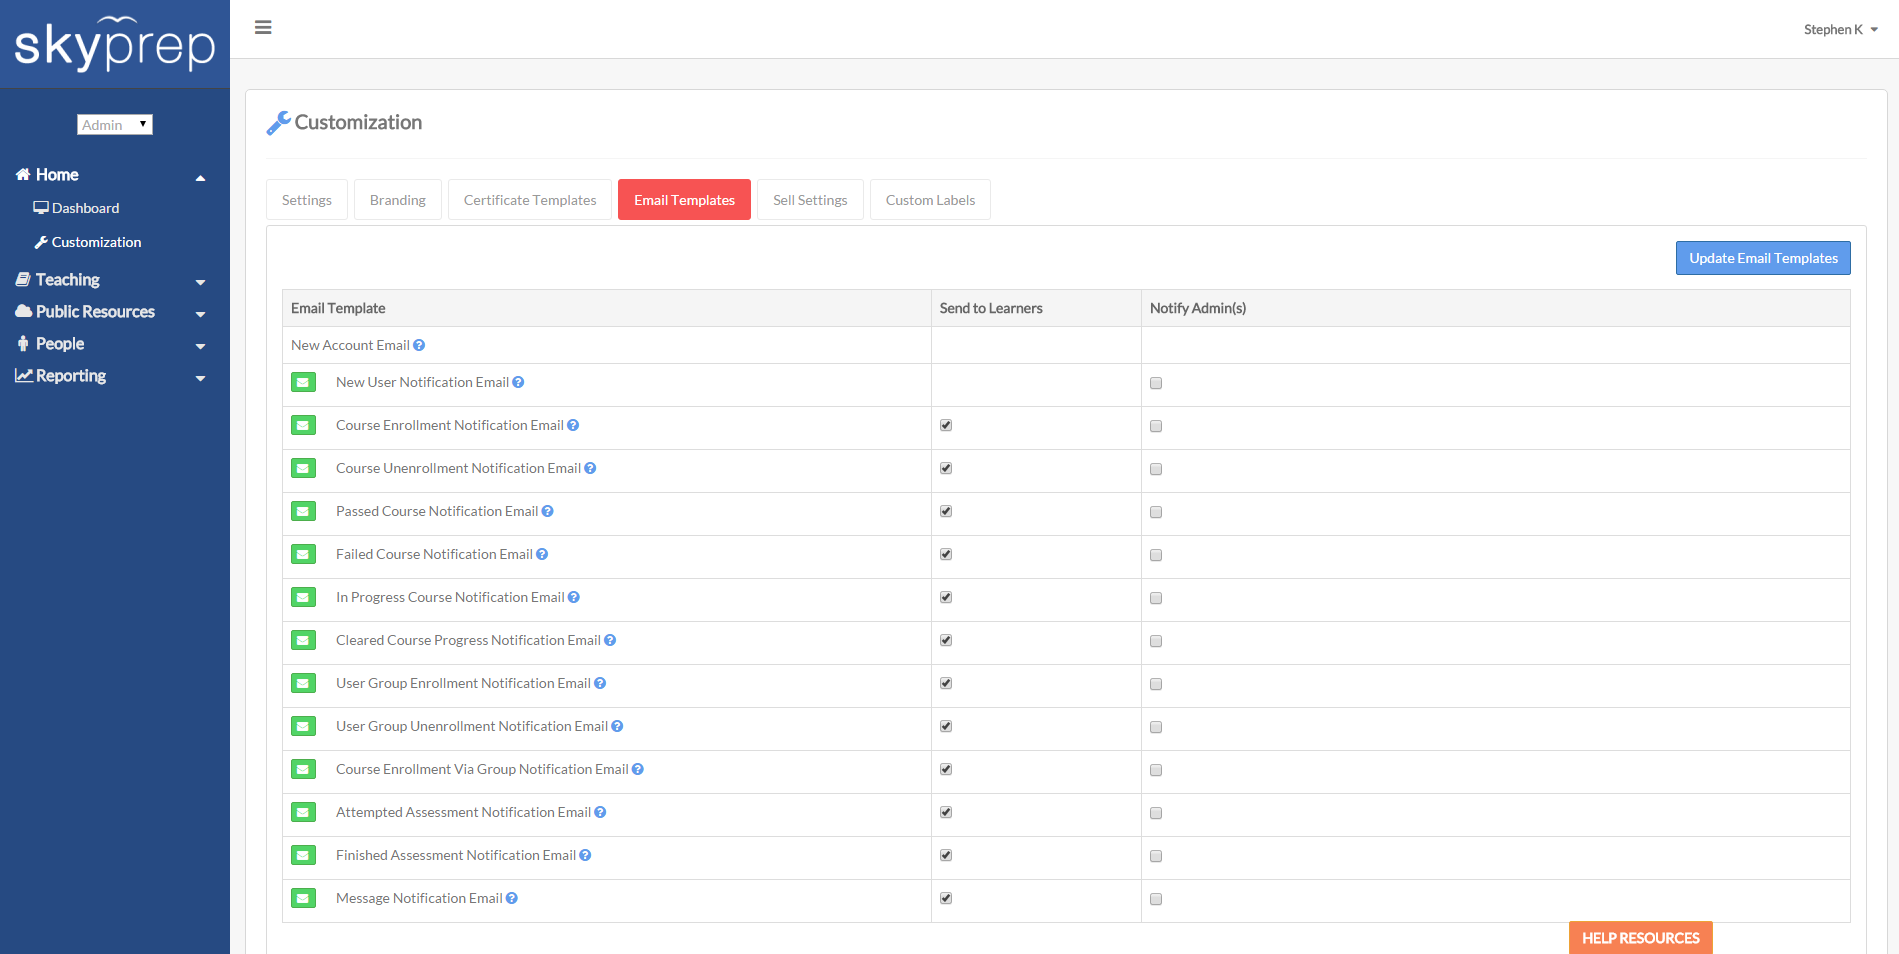Go to the Custom Labels tab
The height and width of the screenshot is (954, 1899).
930,200
